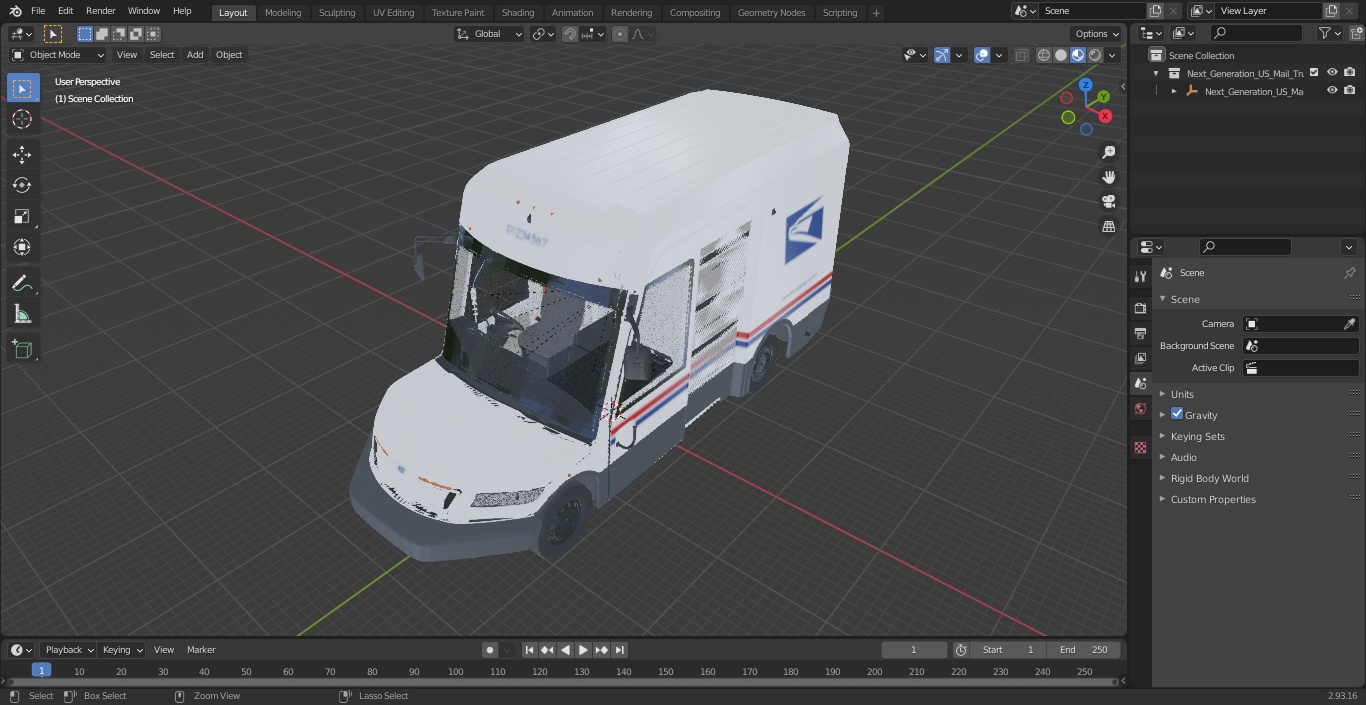Click the Blender logo menu icon

[x=14, y=11]
